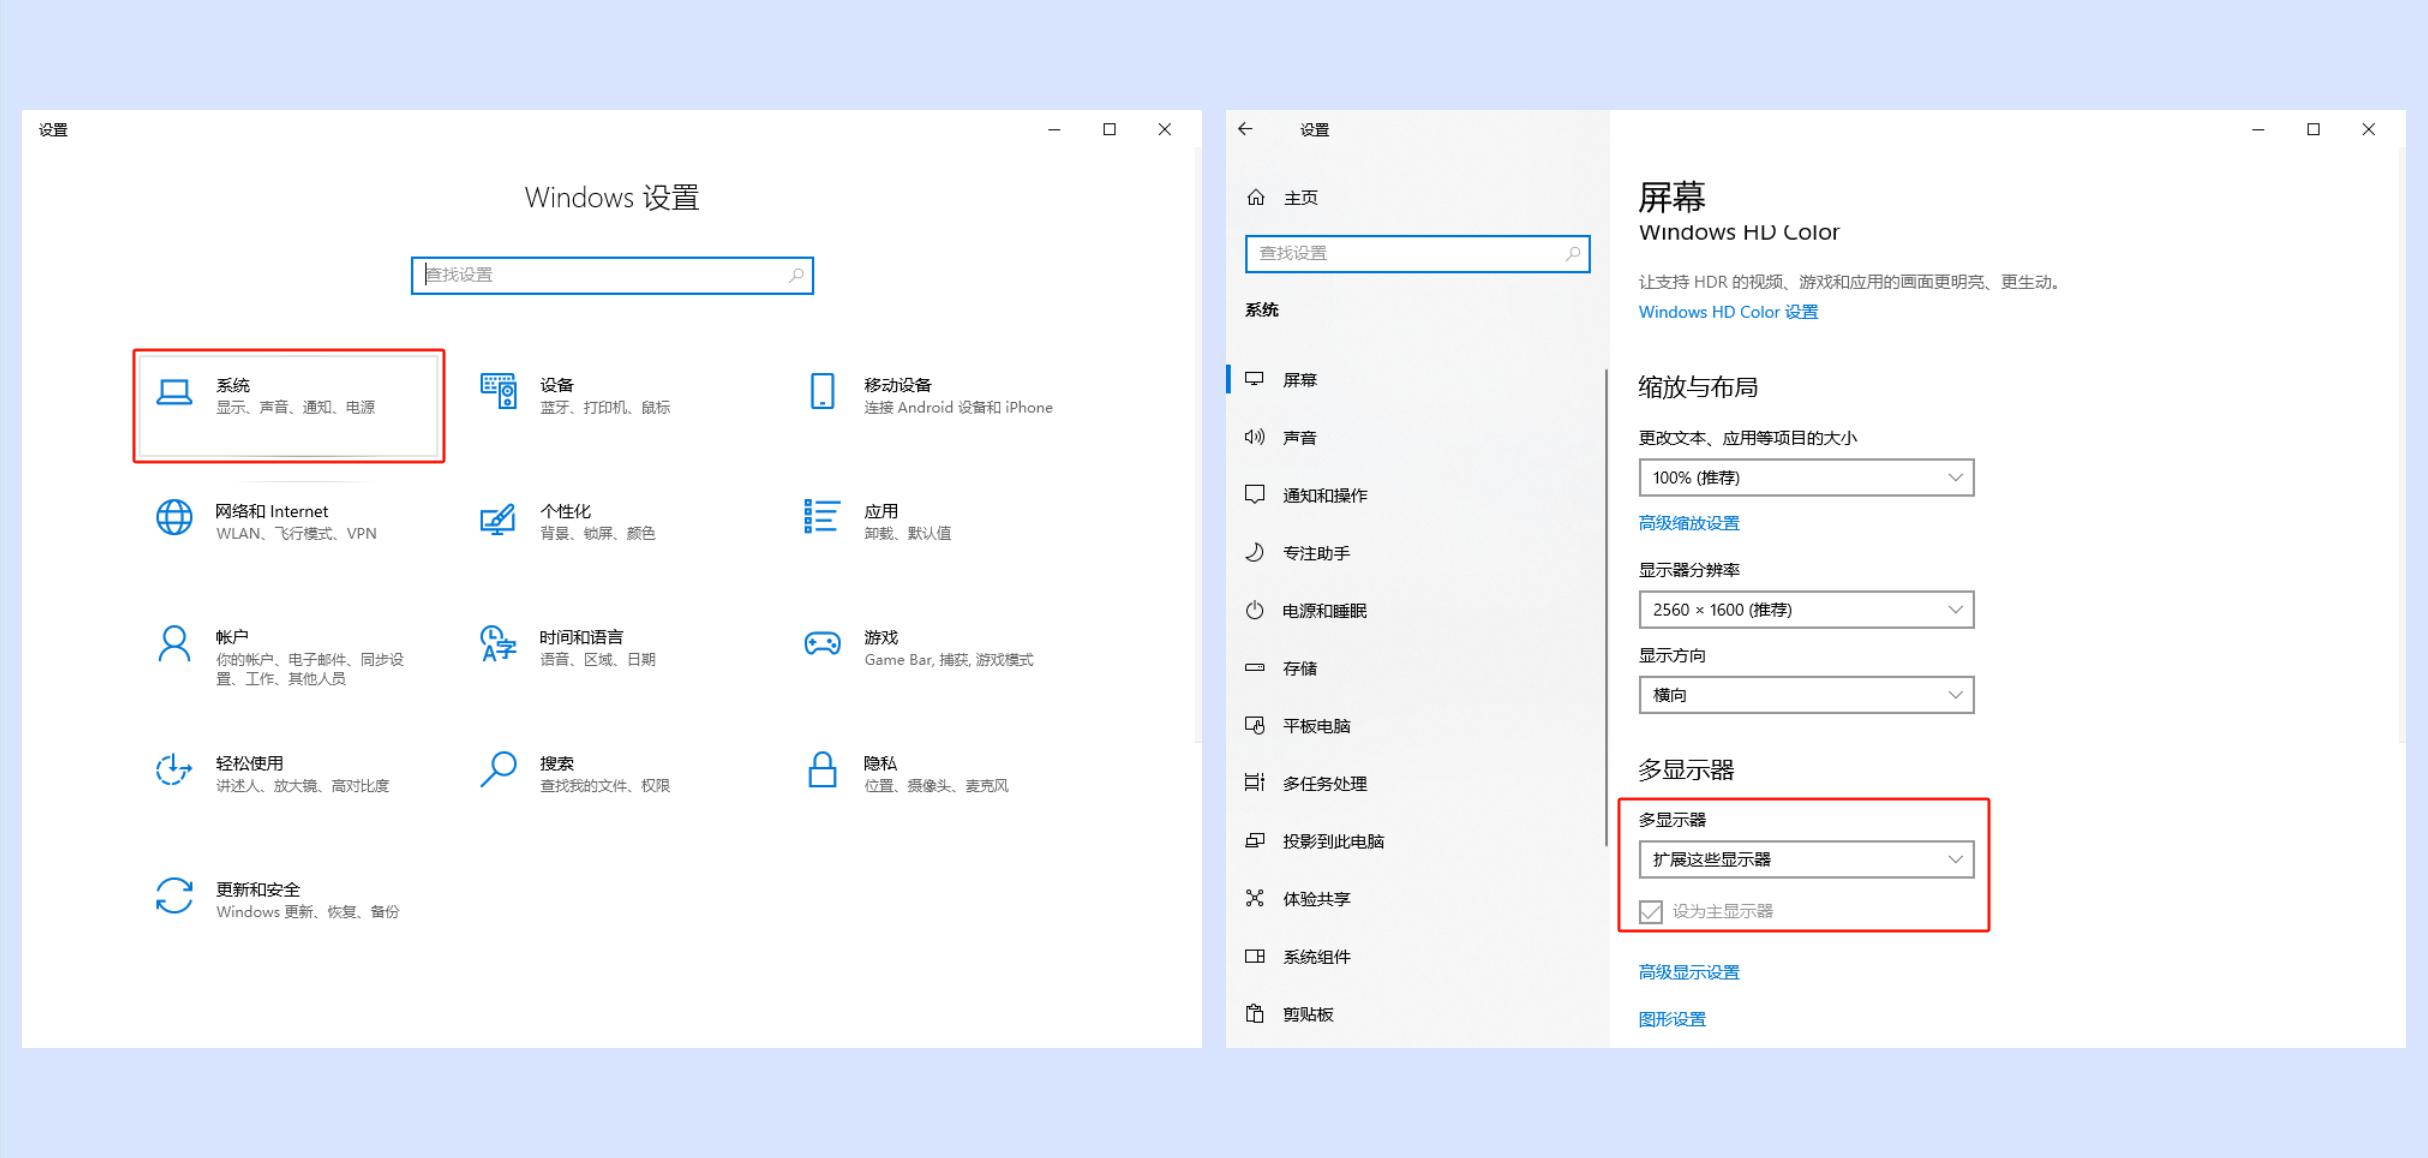This screenshot has width=2428, height=1158.
Task: Open the 100% (推荐) scaling dropdown
Action: 1806,478
